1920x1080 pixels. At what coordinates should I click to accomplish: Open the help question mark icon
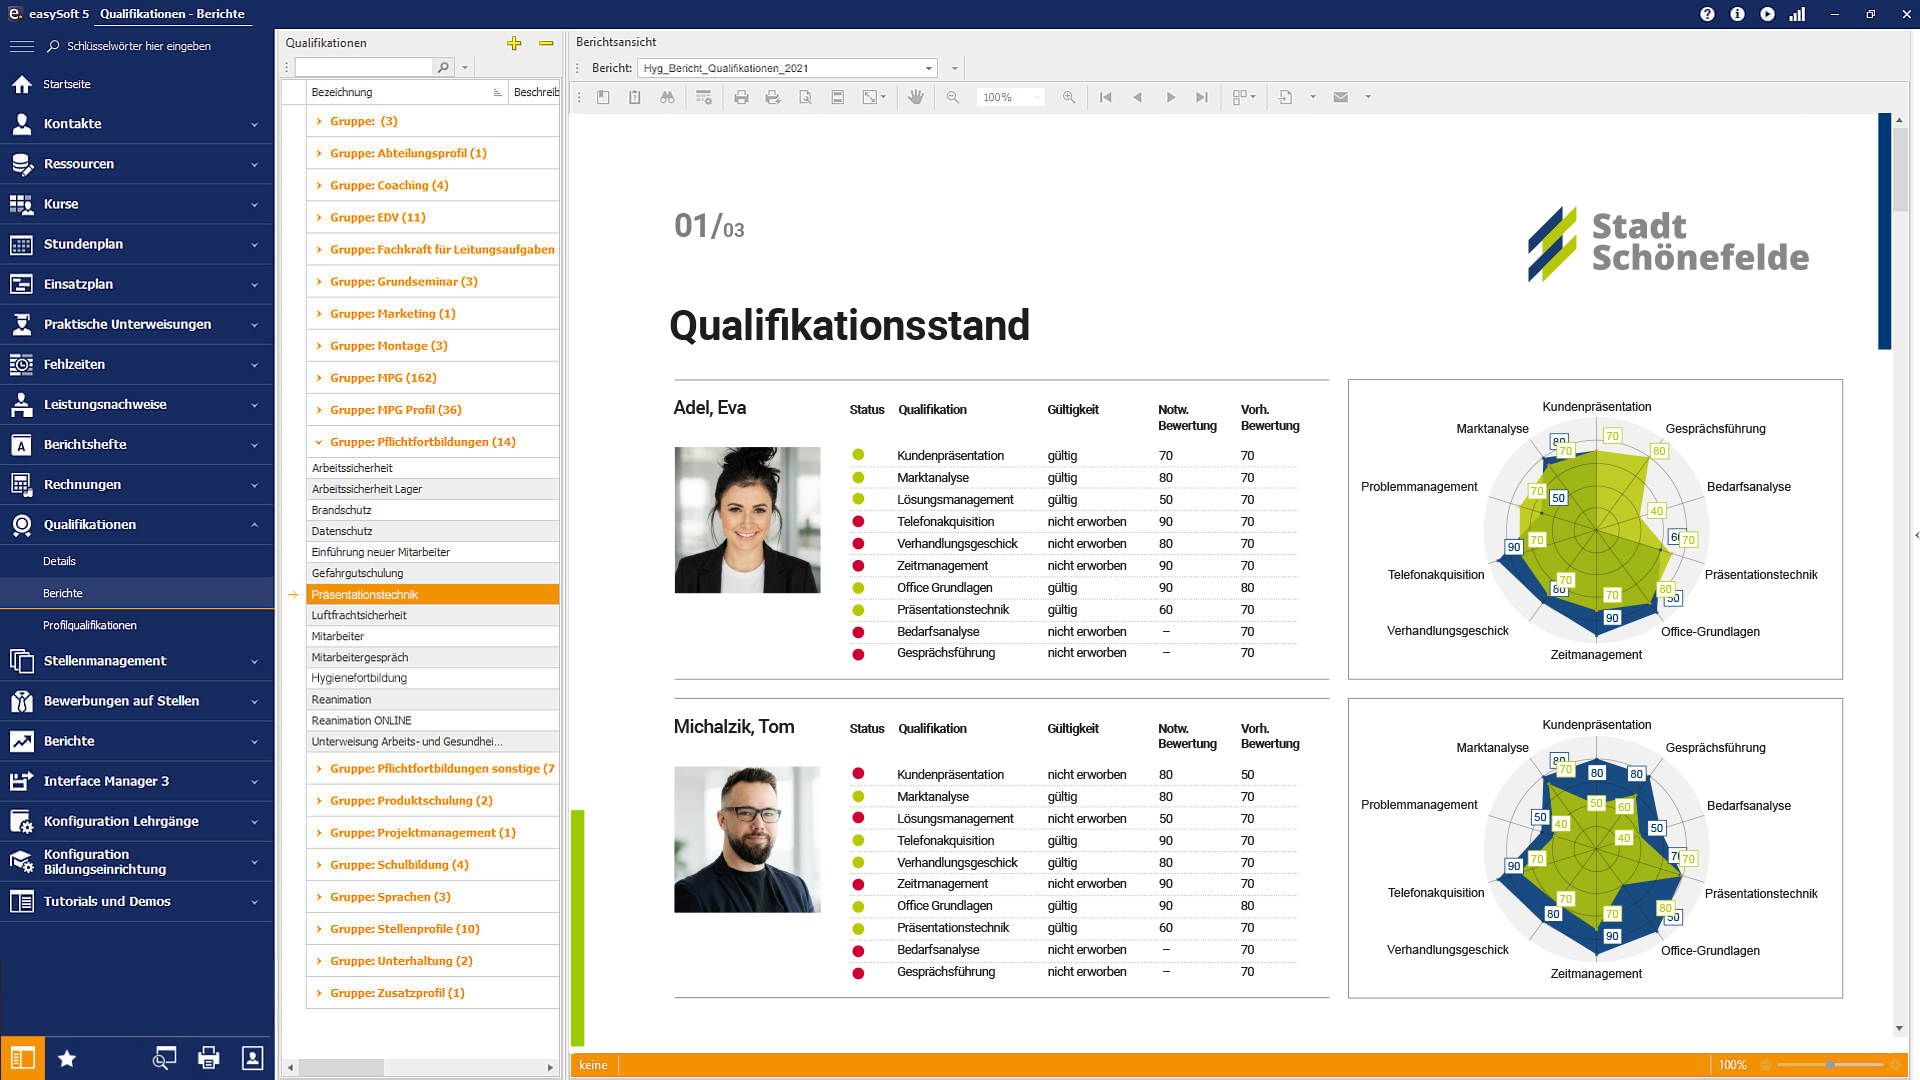[x=1707, y=14]
